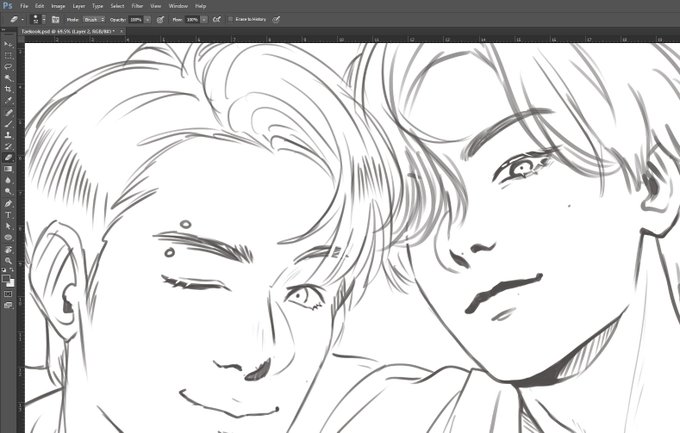The image size is (680, 433).
Task: Click the Photoshop Ps logo
Action: pos(7,6)
